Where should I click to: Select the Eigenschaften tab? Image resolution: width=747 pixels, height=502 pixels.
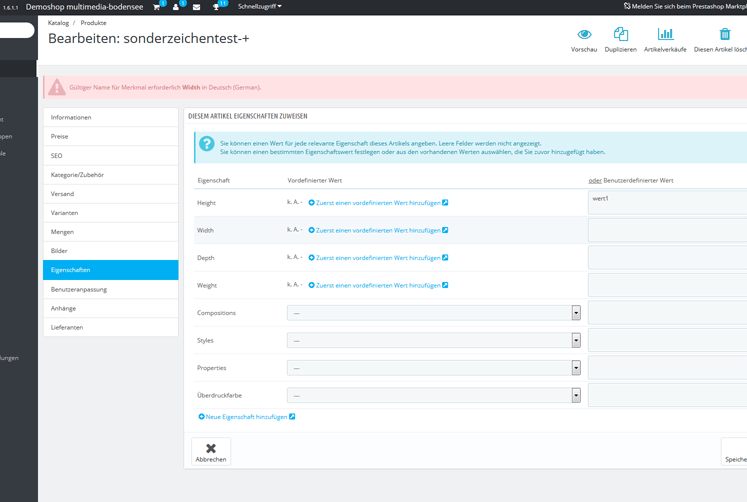click(111, 270)
